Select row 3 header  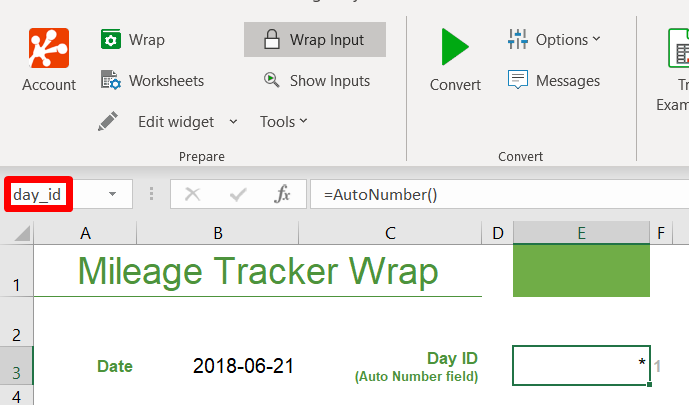point(16,365)
